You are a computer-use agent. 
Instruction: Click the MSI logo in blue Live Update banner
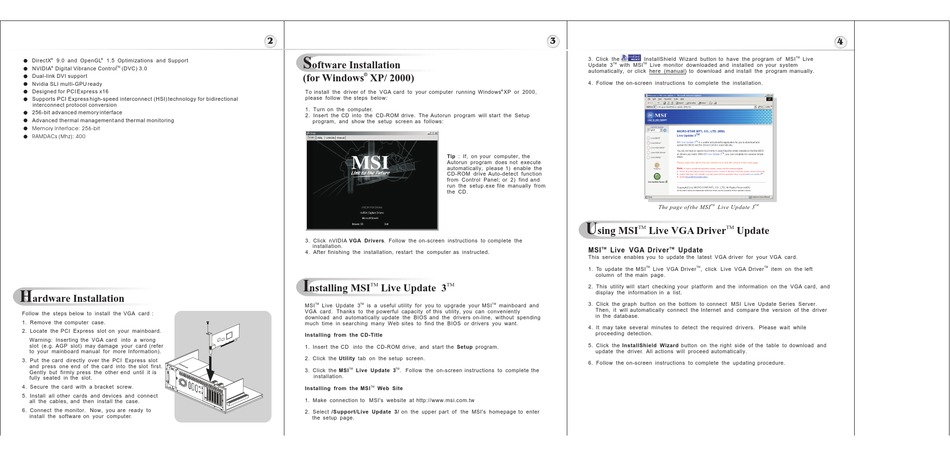tap(657, 115)
